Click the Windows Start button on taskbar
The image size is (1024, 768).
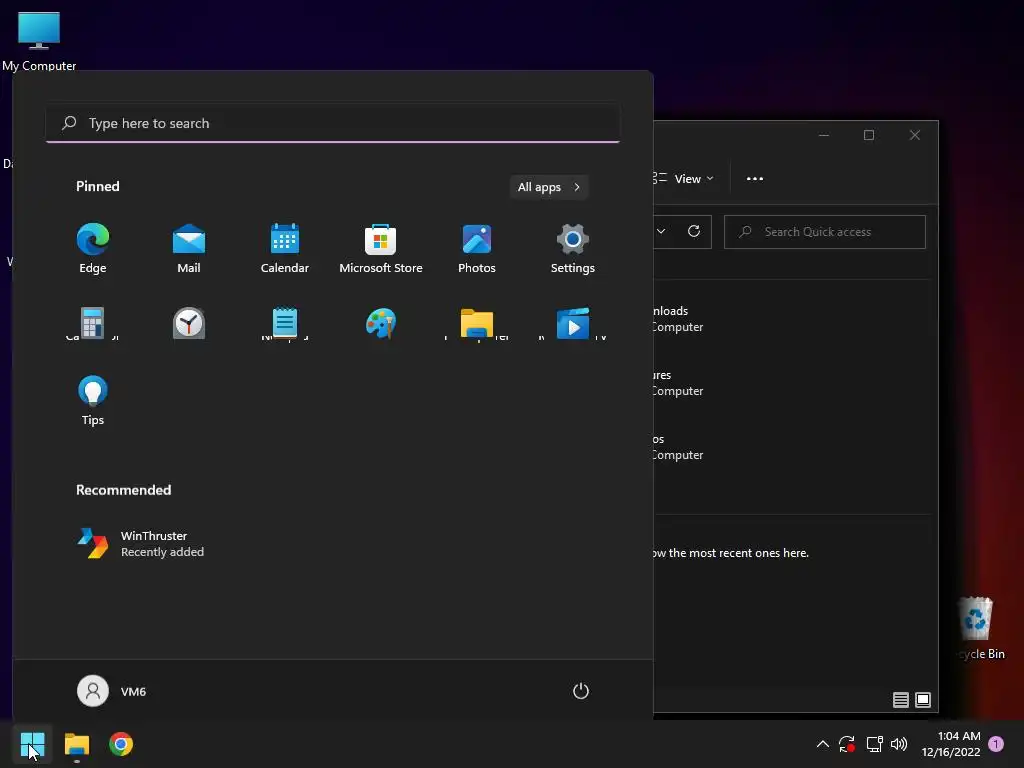coord(32,744)
